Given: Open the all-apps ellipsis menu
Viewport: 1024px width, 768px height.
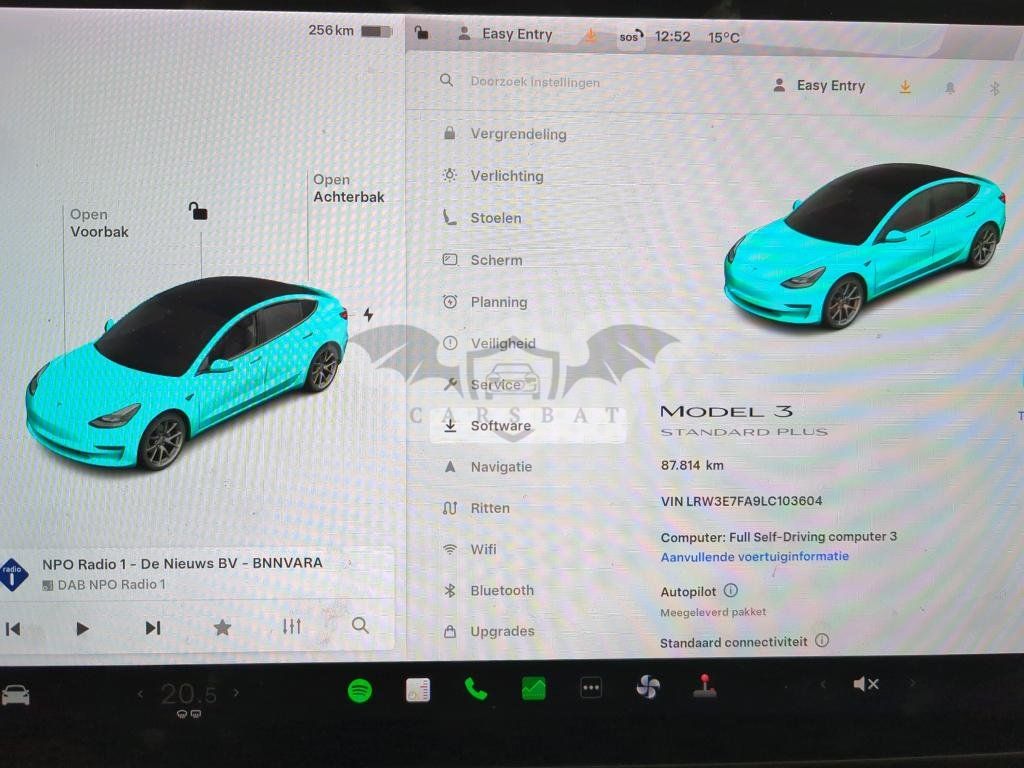Looking at the screenshot, I should click(591, 687).
